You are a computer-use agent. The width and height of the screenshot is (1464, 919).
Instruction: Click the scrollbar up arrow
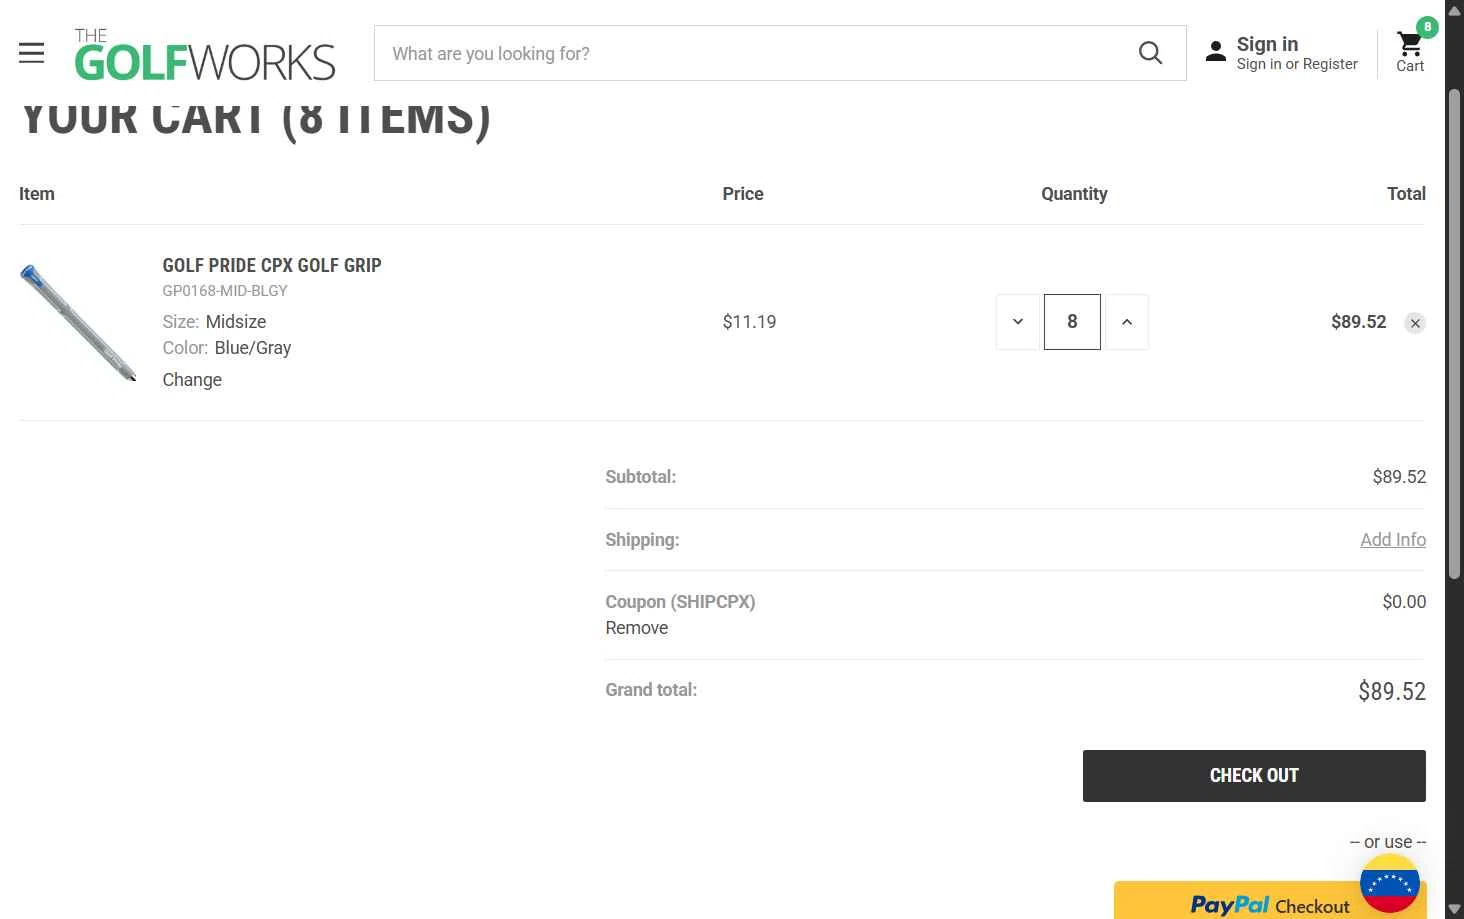point(1455,10)
